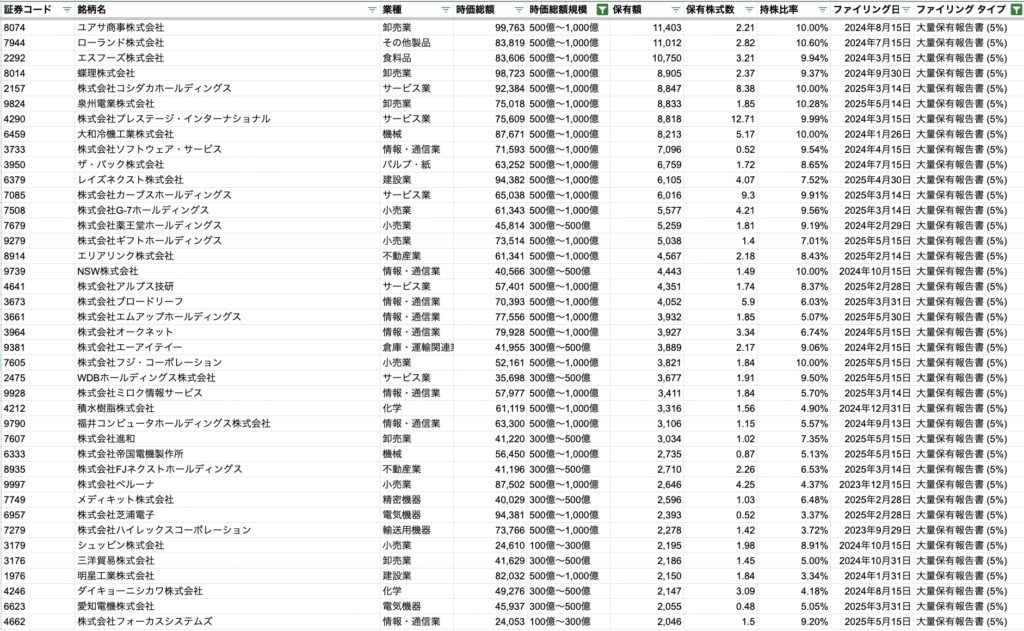
Task: Click the cell 株式会社芝浦電子
Action: pyautogui.click(x=227, y=515)
